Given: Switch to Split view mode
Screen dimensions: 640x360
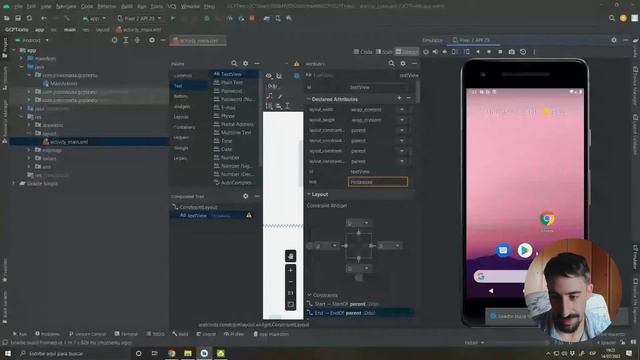Looking at the screenshot, I should 384,51.
